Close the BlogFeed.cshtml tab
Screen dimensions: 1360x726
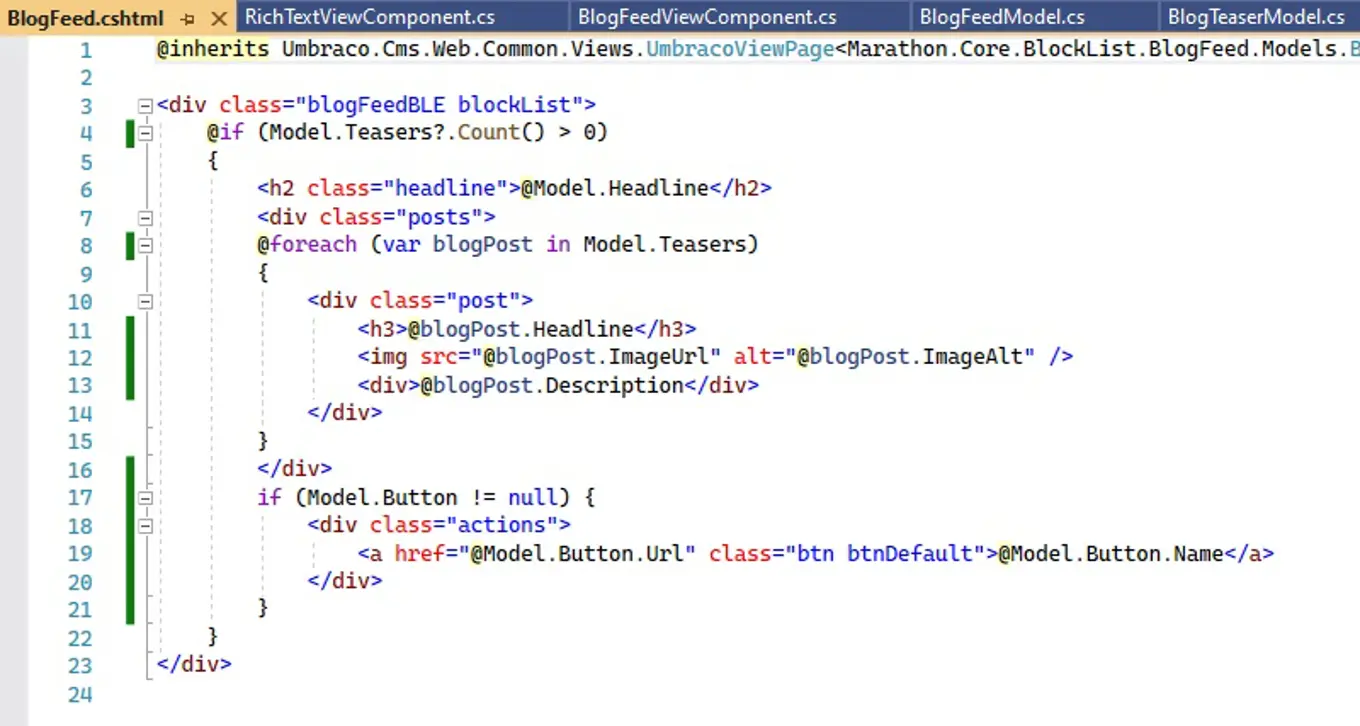[x=218, y=18]
